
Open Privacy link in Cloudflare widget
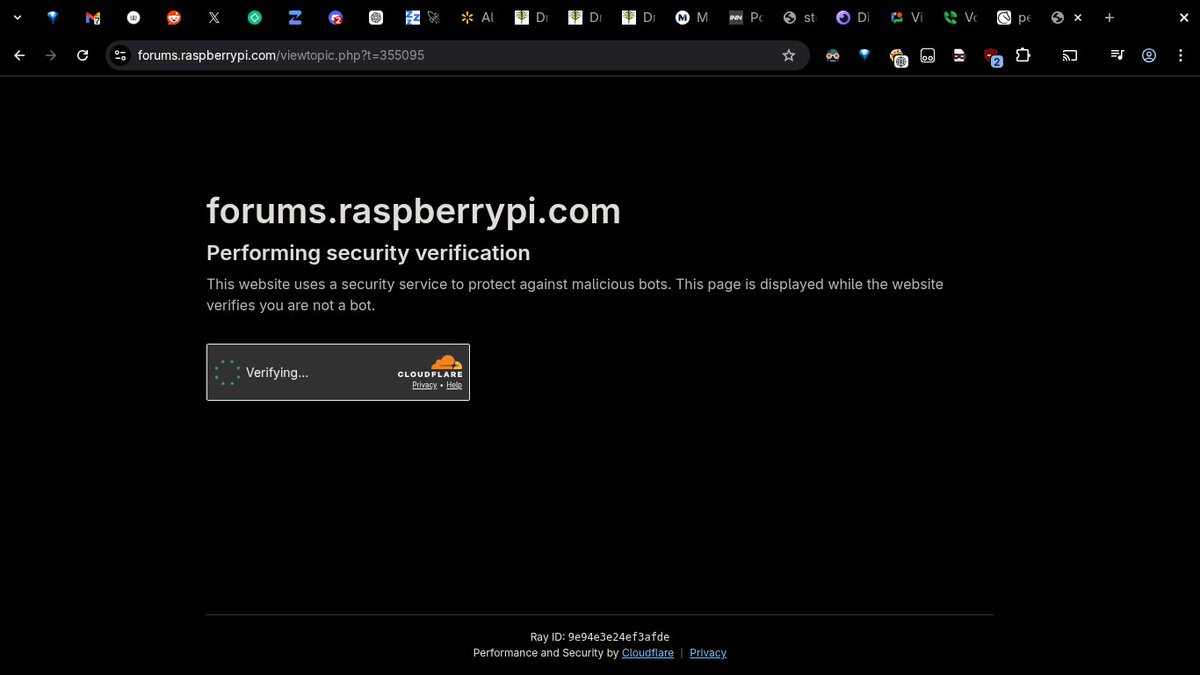tap(424, 385)
